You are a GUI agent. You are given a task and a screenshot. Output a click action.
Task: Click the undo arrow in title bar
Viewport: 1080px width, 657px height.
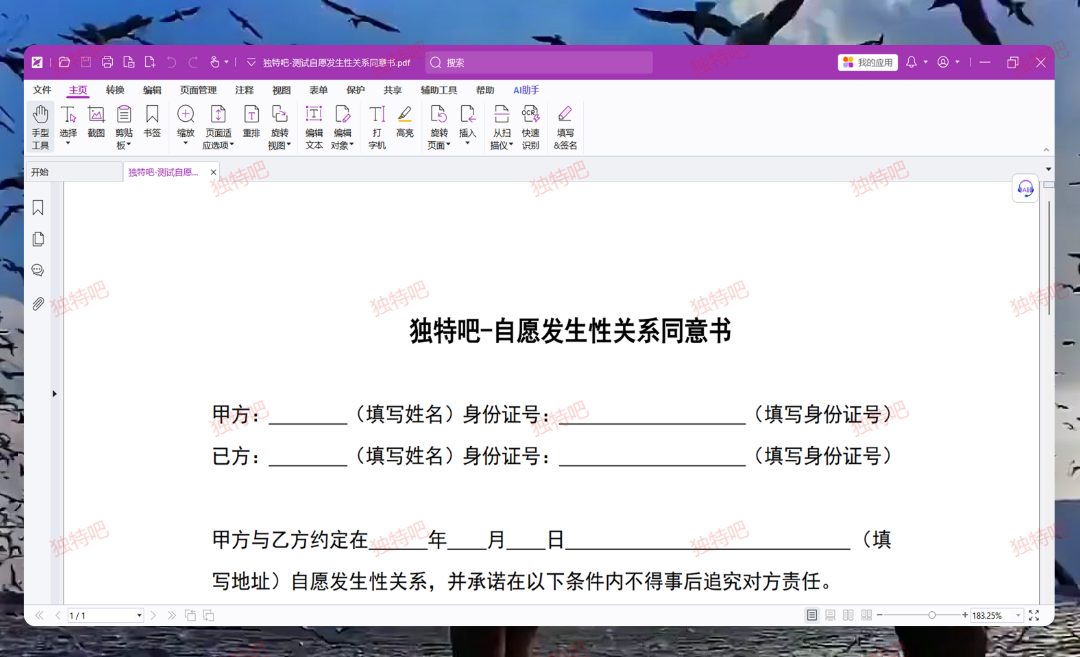[172, 63]
